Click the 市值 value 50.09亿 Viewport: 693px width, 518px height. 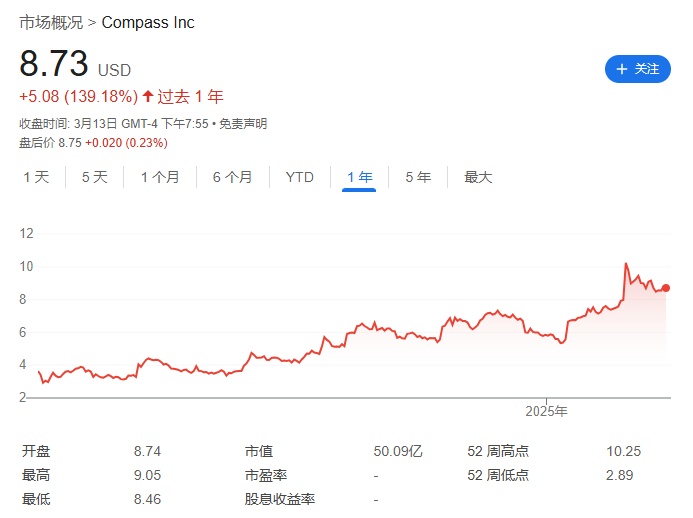pos(398,451)
